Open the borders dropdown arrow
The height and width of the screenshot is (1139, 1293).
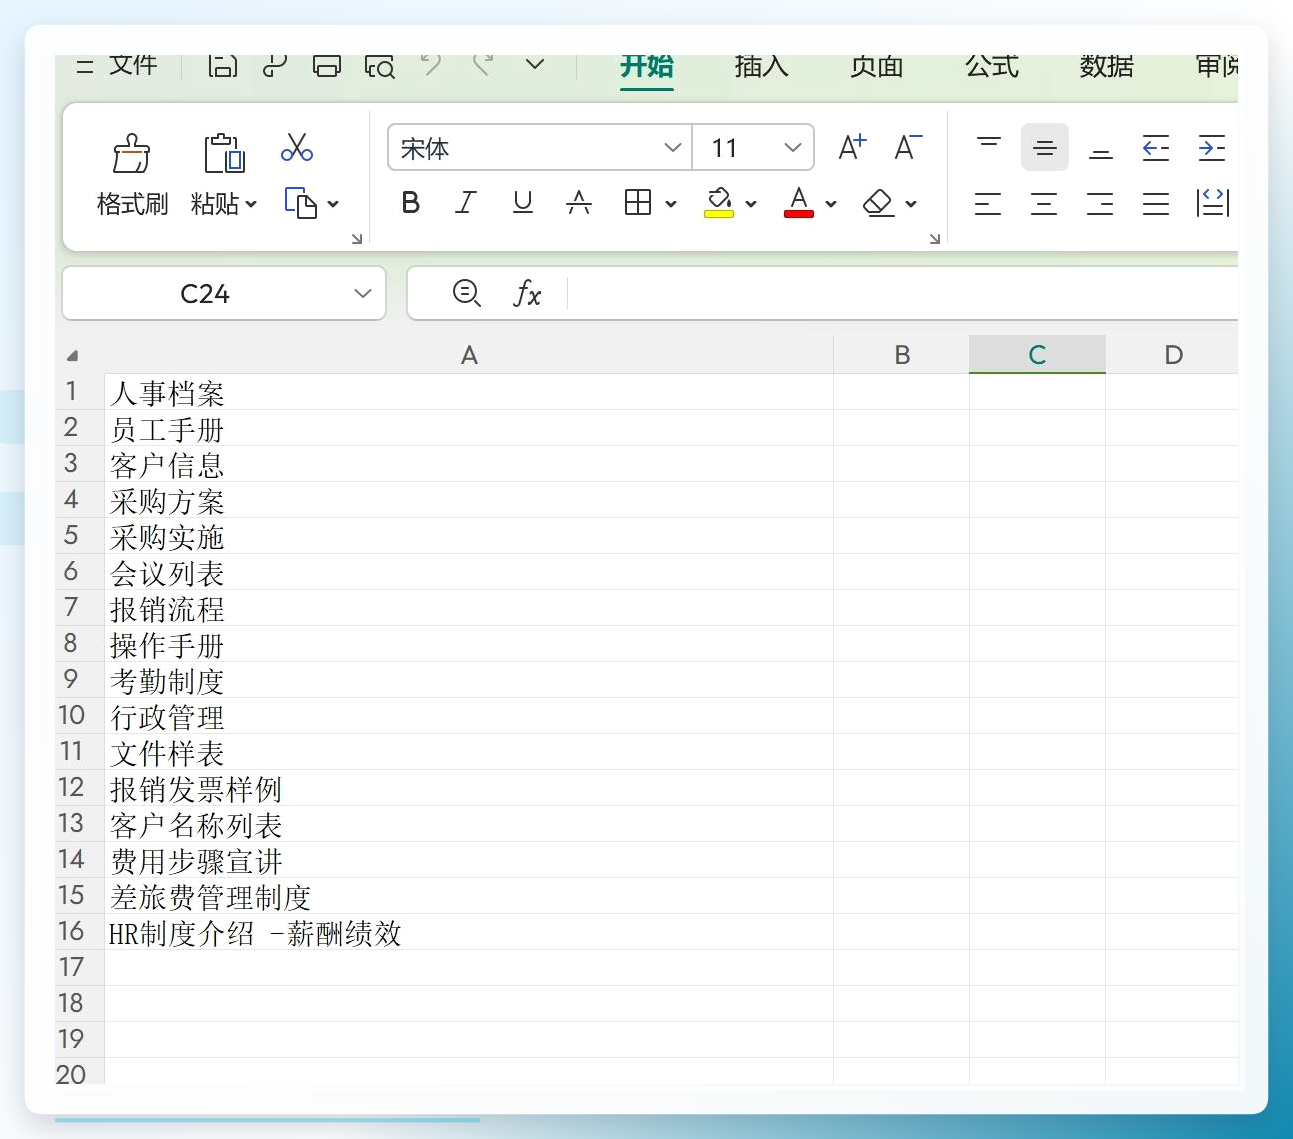671,204
